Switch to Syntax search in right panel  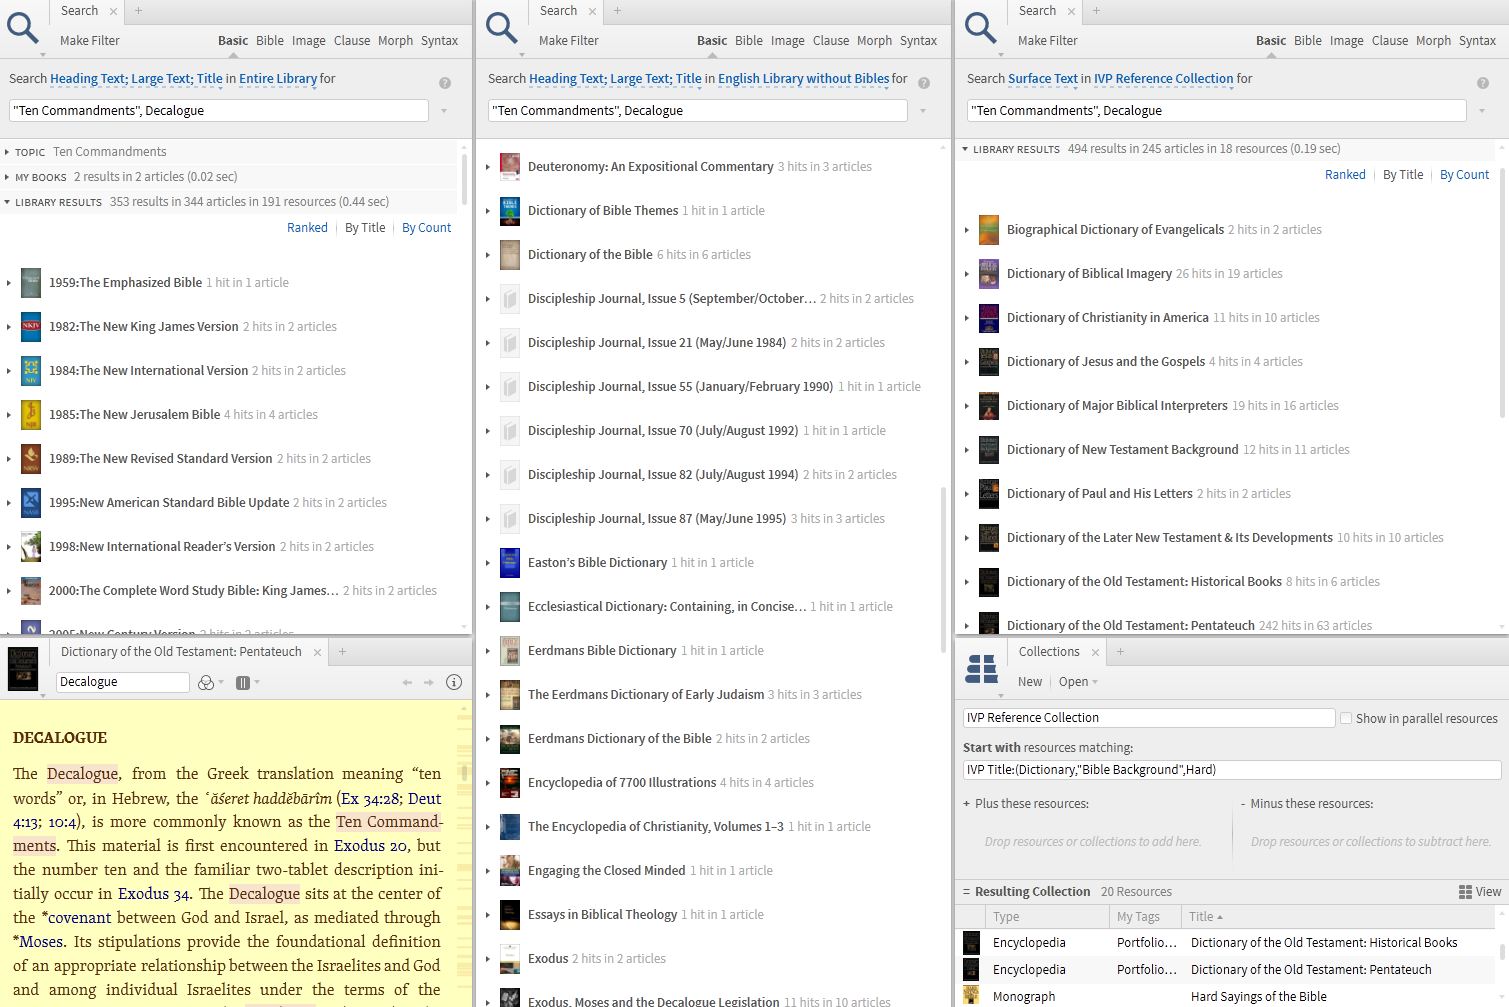click(x=1477, y=41)
